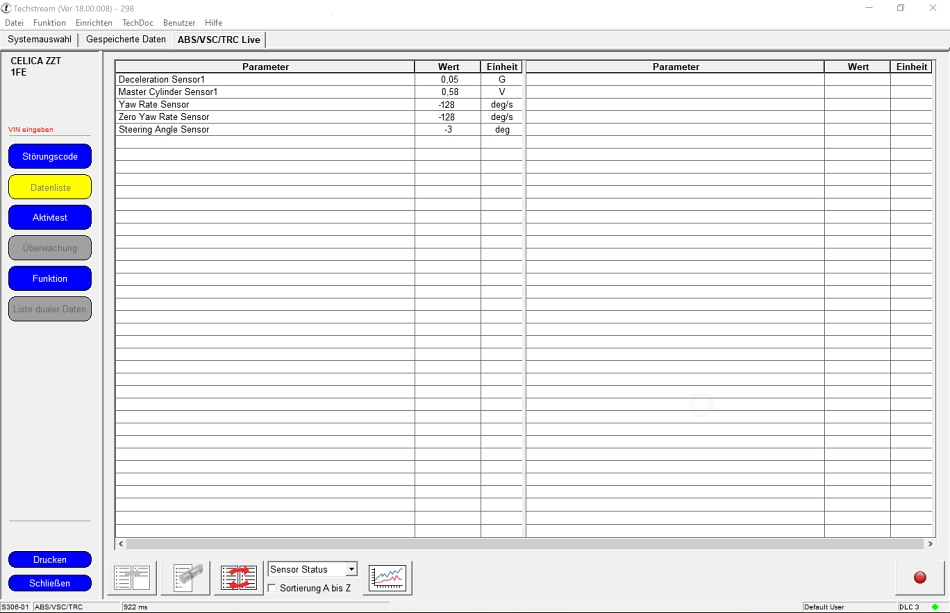
Task: Open the TechDoc menu
Action: (x=138, y=23)
